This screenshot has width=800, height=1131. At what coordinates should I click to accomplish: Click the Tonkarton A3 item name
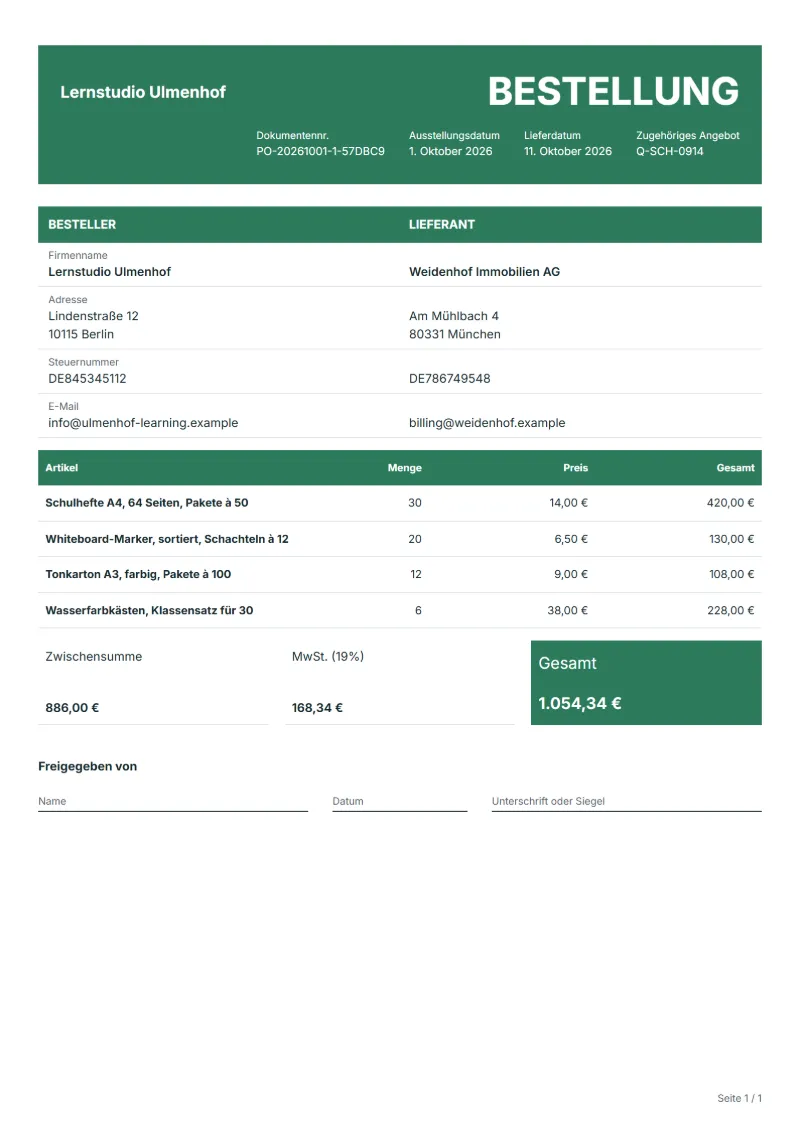(x=138, y=574)
